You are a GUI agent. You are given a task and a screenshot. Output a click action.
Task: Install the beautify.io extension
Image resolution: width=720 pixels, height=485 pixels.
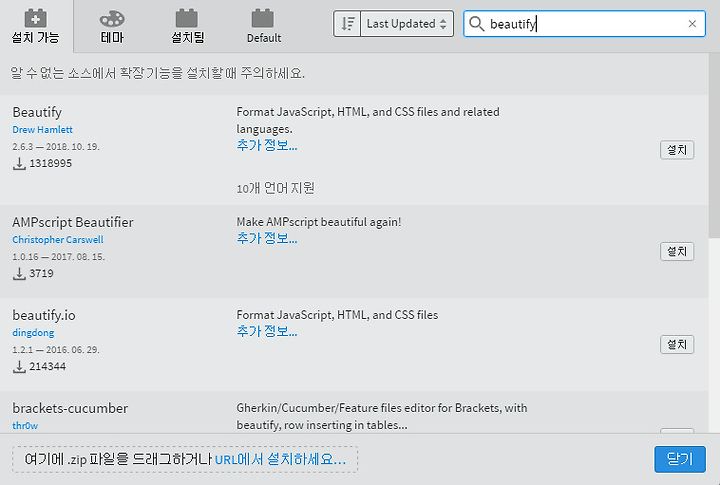pyautogui.click(x=677, y=344)
